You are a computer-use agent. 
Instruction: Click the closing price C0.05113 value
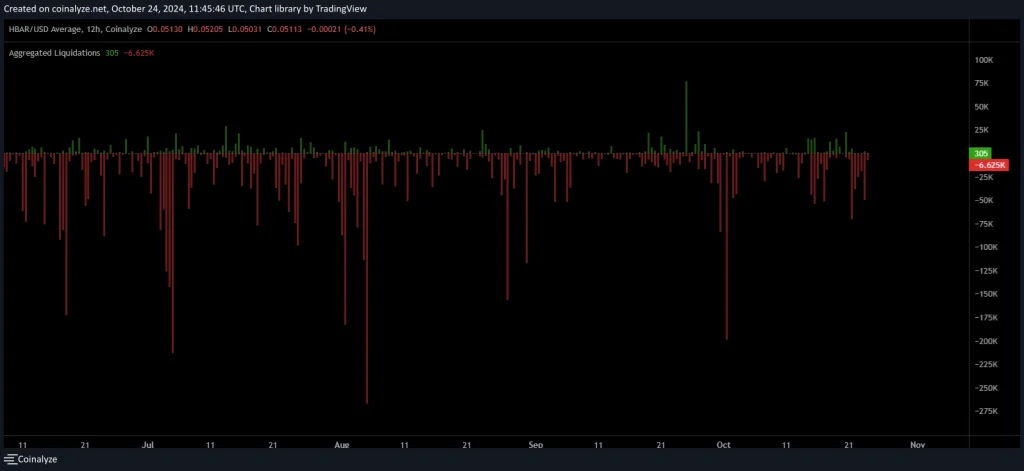pos(285,29)
